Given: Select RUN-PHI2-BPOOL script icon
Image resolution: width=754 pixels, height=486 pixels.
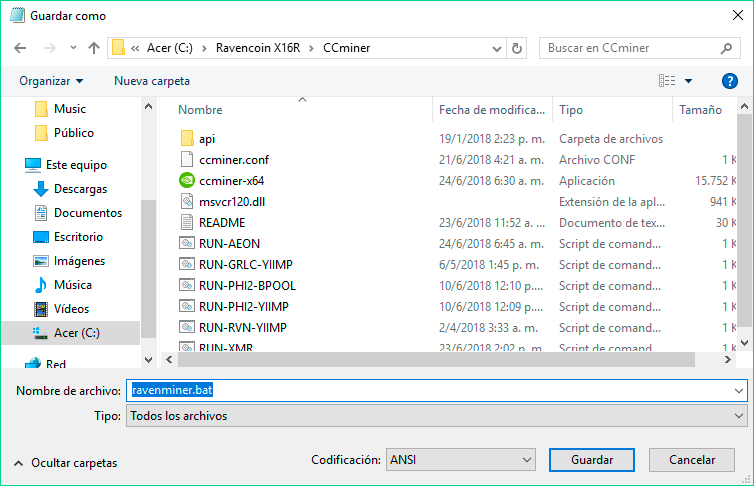Looking at the screenshot, I should (187, 286).
